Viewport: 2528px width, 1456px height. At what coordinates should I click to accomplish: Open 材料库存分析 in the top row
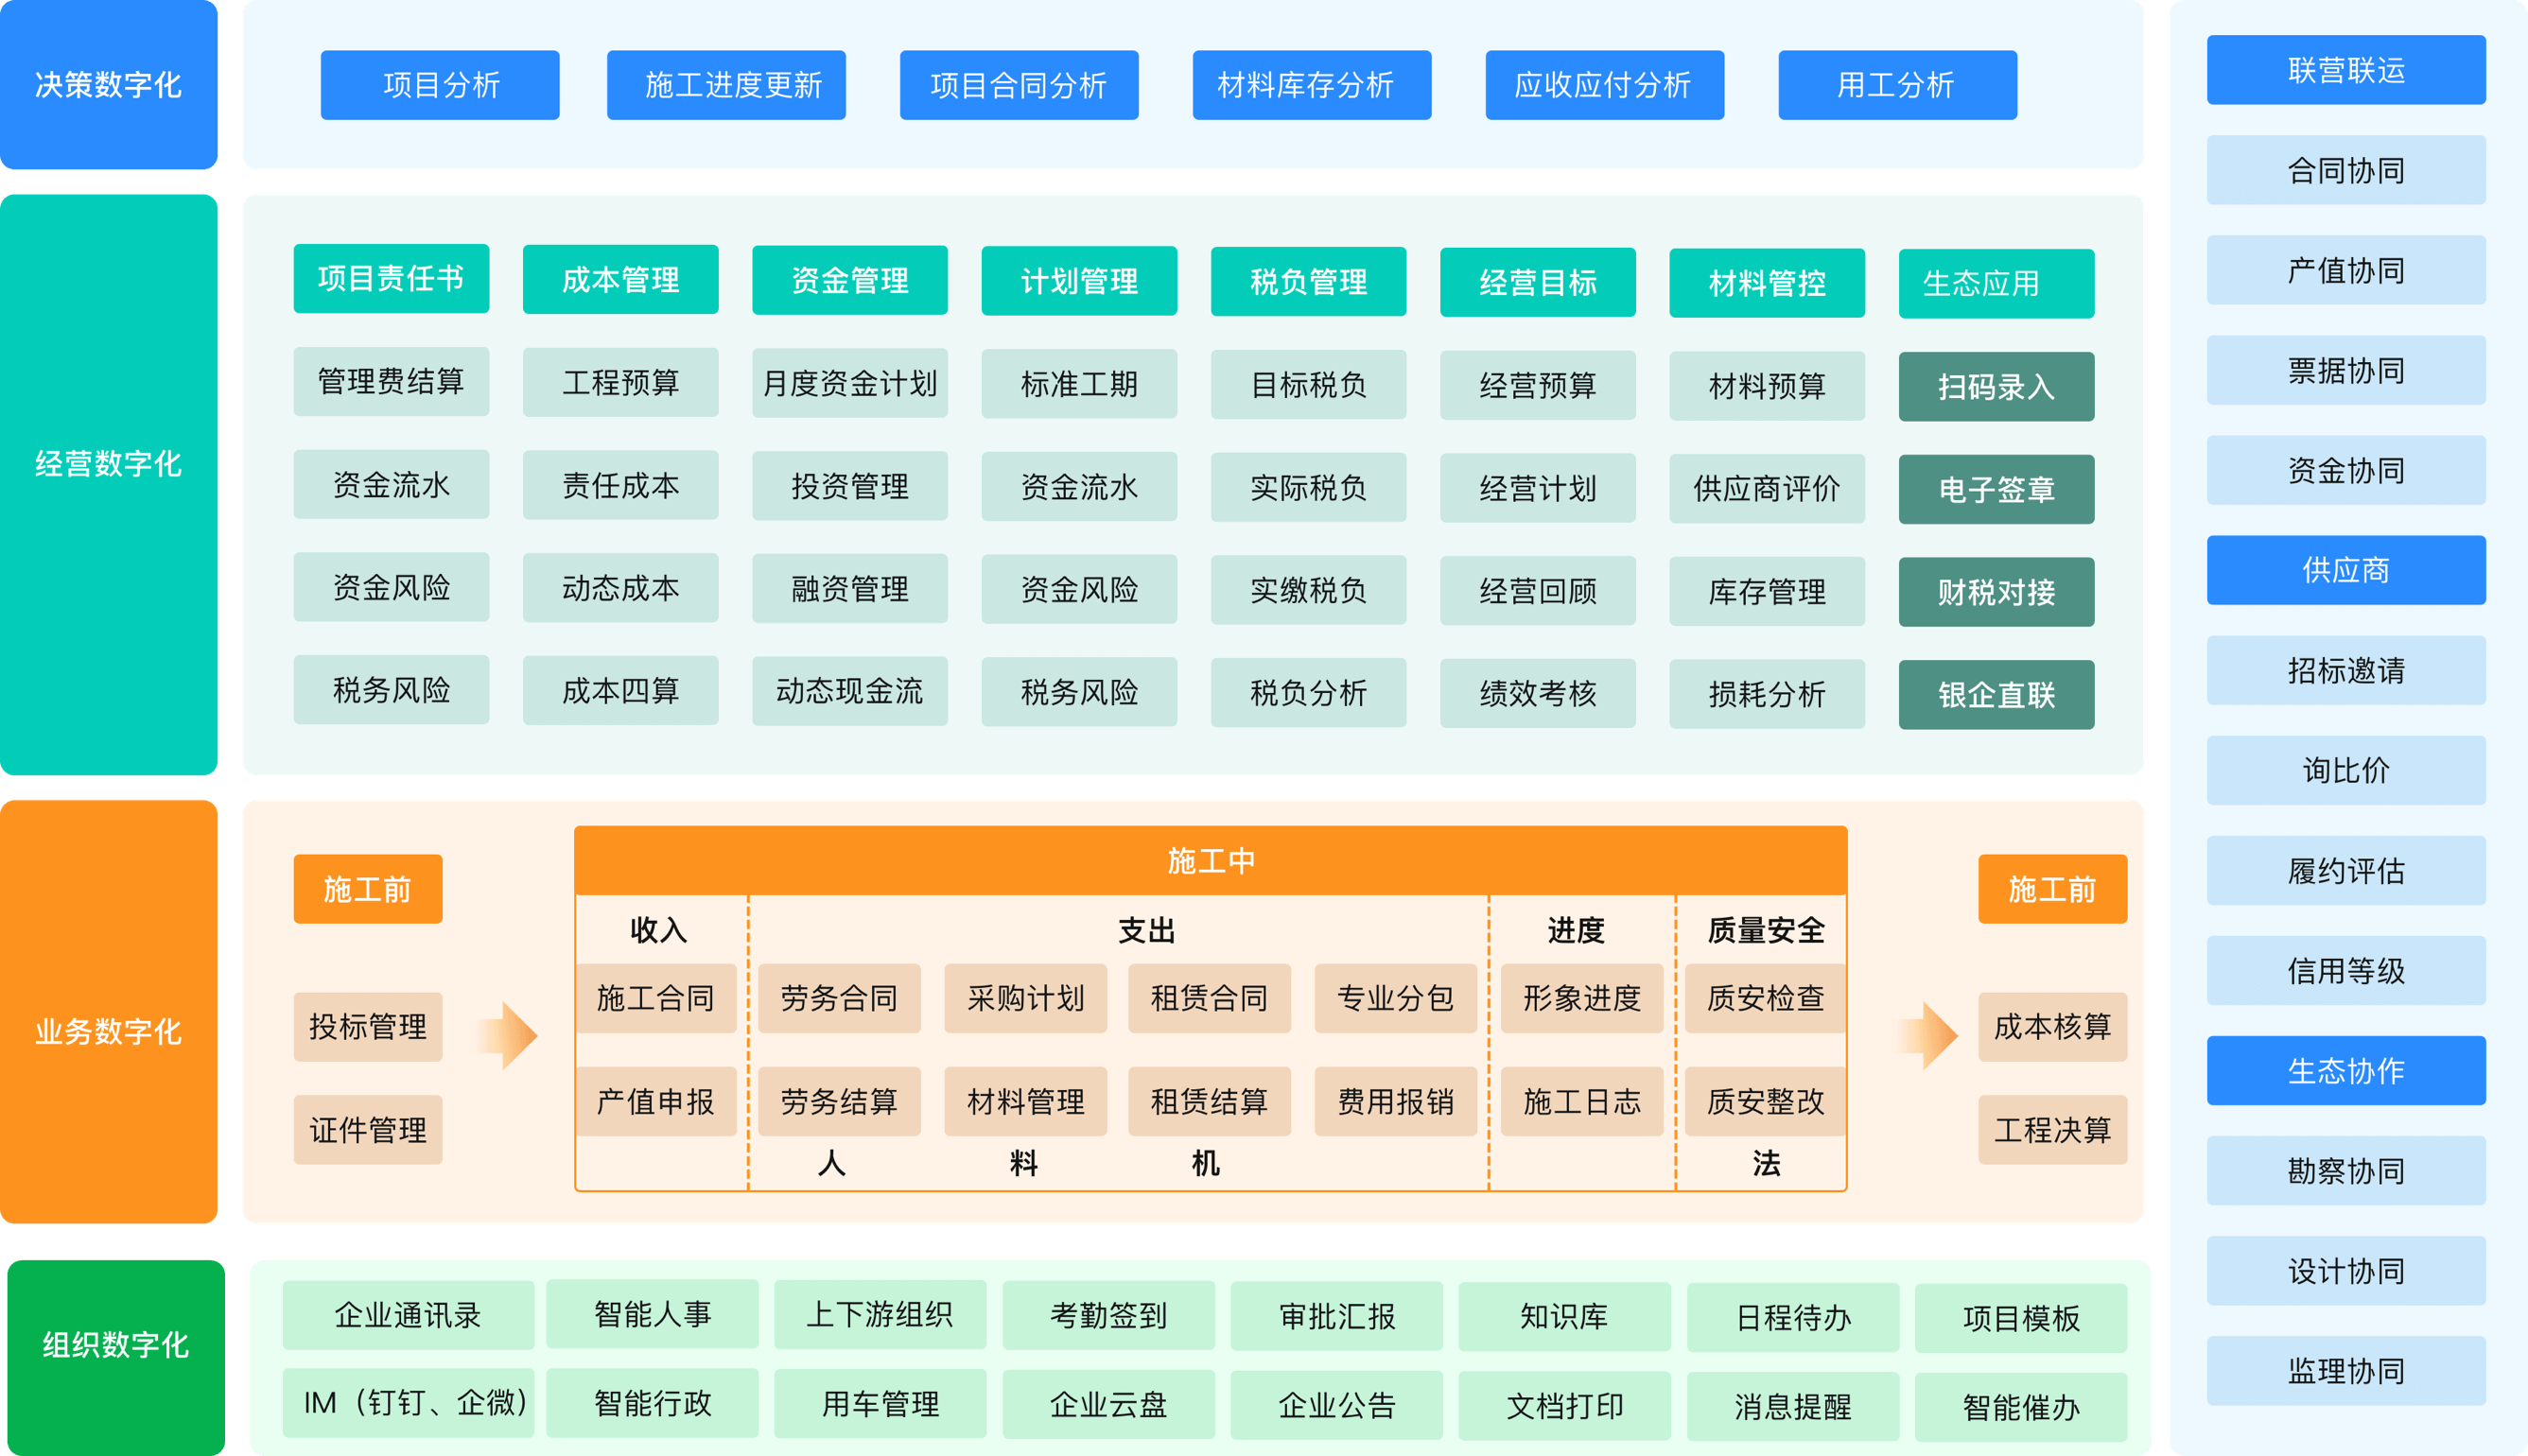pyautogui.click(x=1311, y=85)
